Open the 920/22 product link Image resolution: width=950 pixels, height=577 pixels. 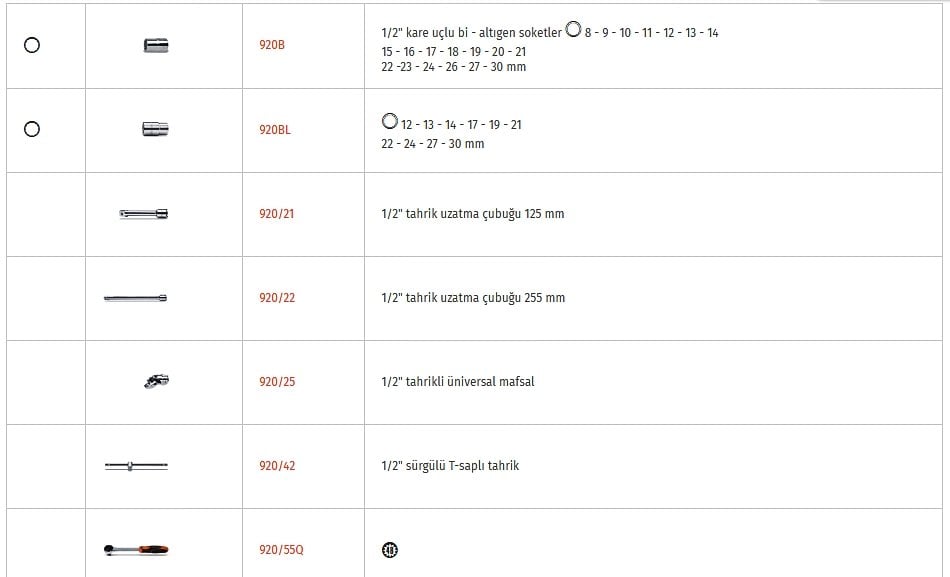click(x=277, y=298)
